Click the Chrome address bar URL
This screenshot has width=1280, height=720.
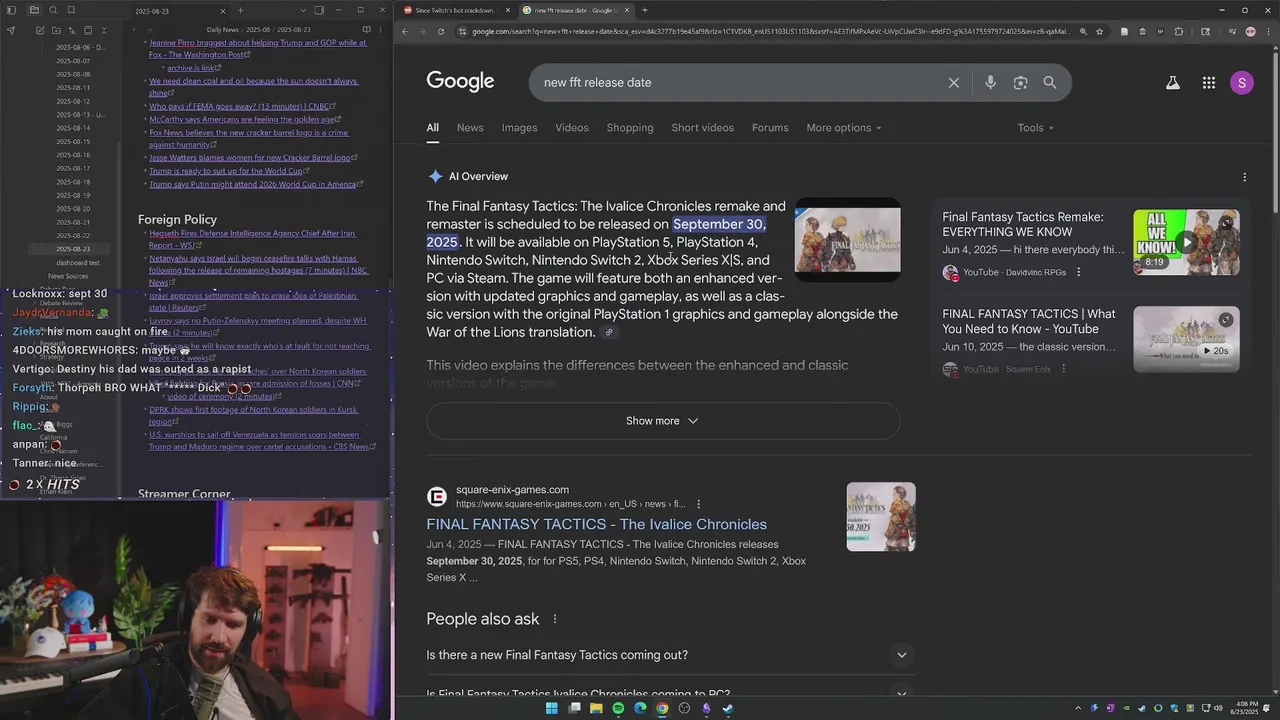(x=770, y=31)
